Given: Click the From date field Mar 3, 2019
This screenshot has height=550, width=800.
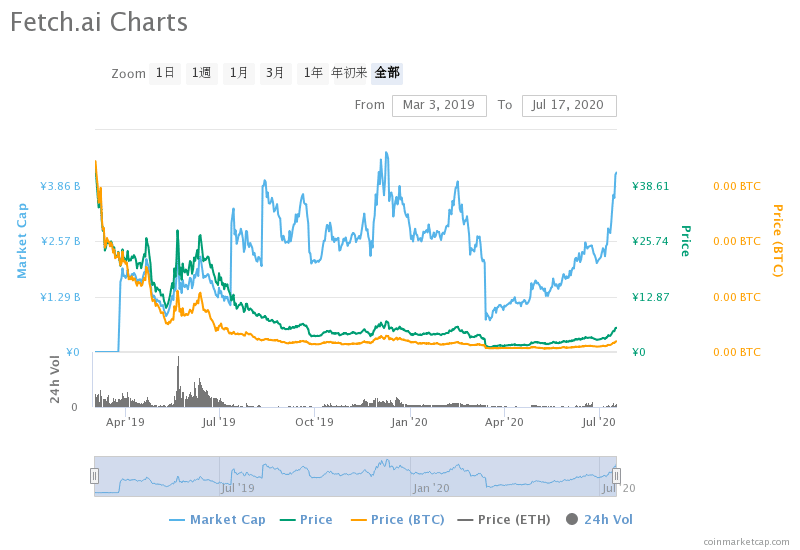Looking at the screenshot, I should click(x=439, y=106).
